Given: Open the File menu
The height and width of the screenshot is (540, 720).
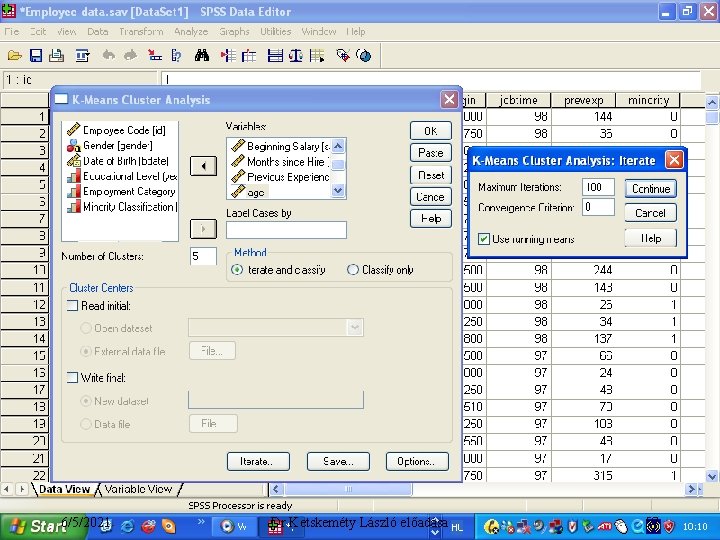Looking at the screenshot, I should (x=11, y=32).
